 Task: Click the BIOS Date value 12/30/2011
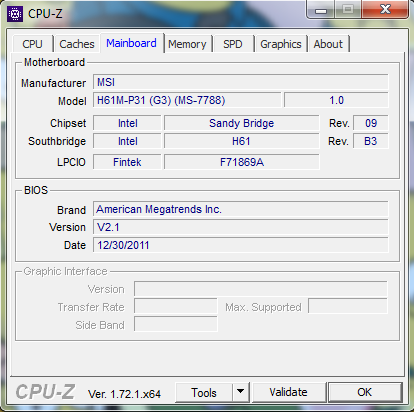[241, 245]
